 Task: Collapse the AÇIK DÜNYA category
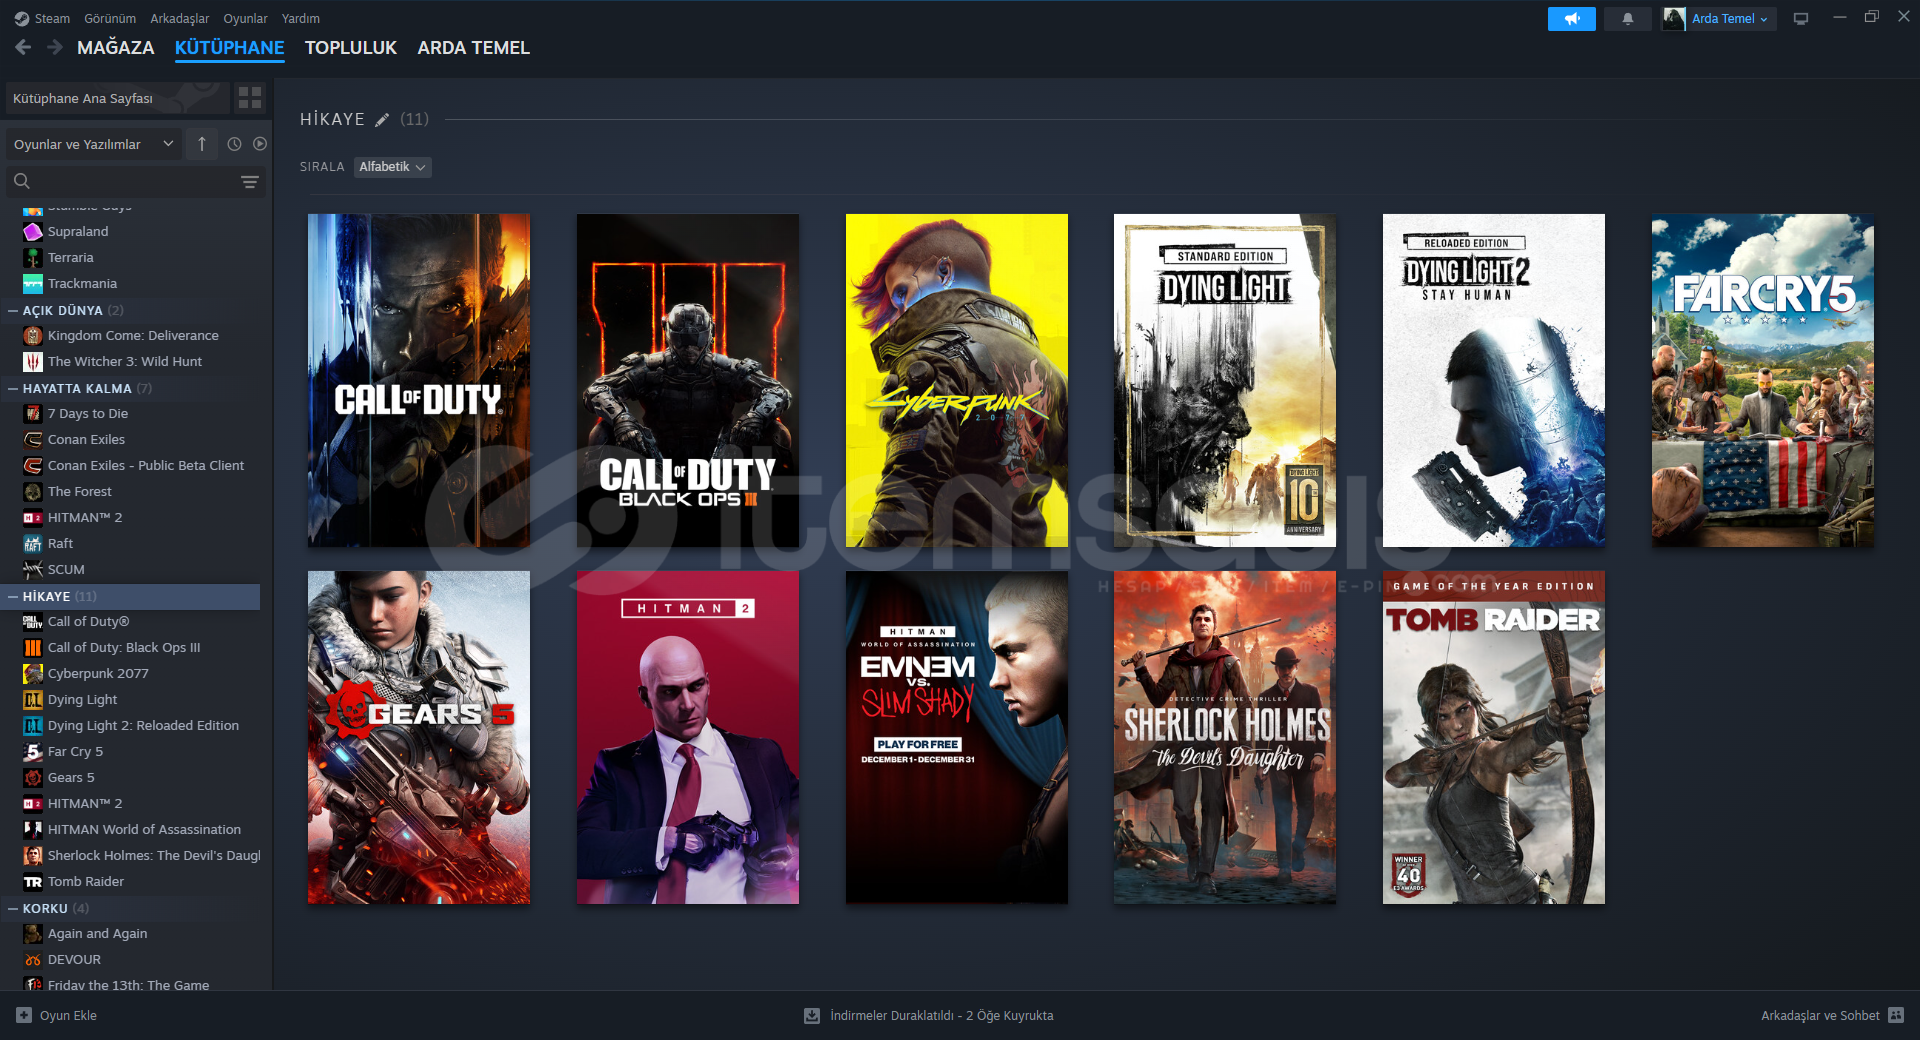(13, 310)
